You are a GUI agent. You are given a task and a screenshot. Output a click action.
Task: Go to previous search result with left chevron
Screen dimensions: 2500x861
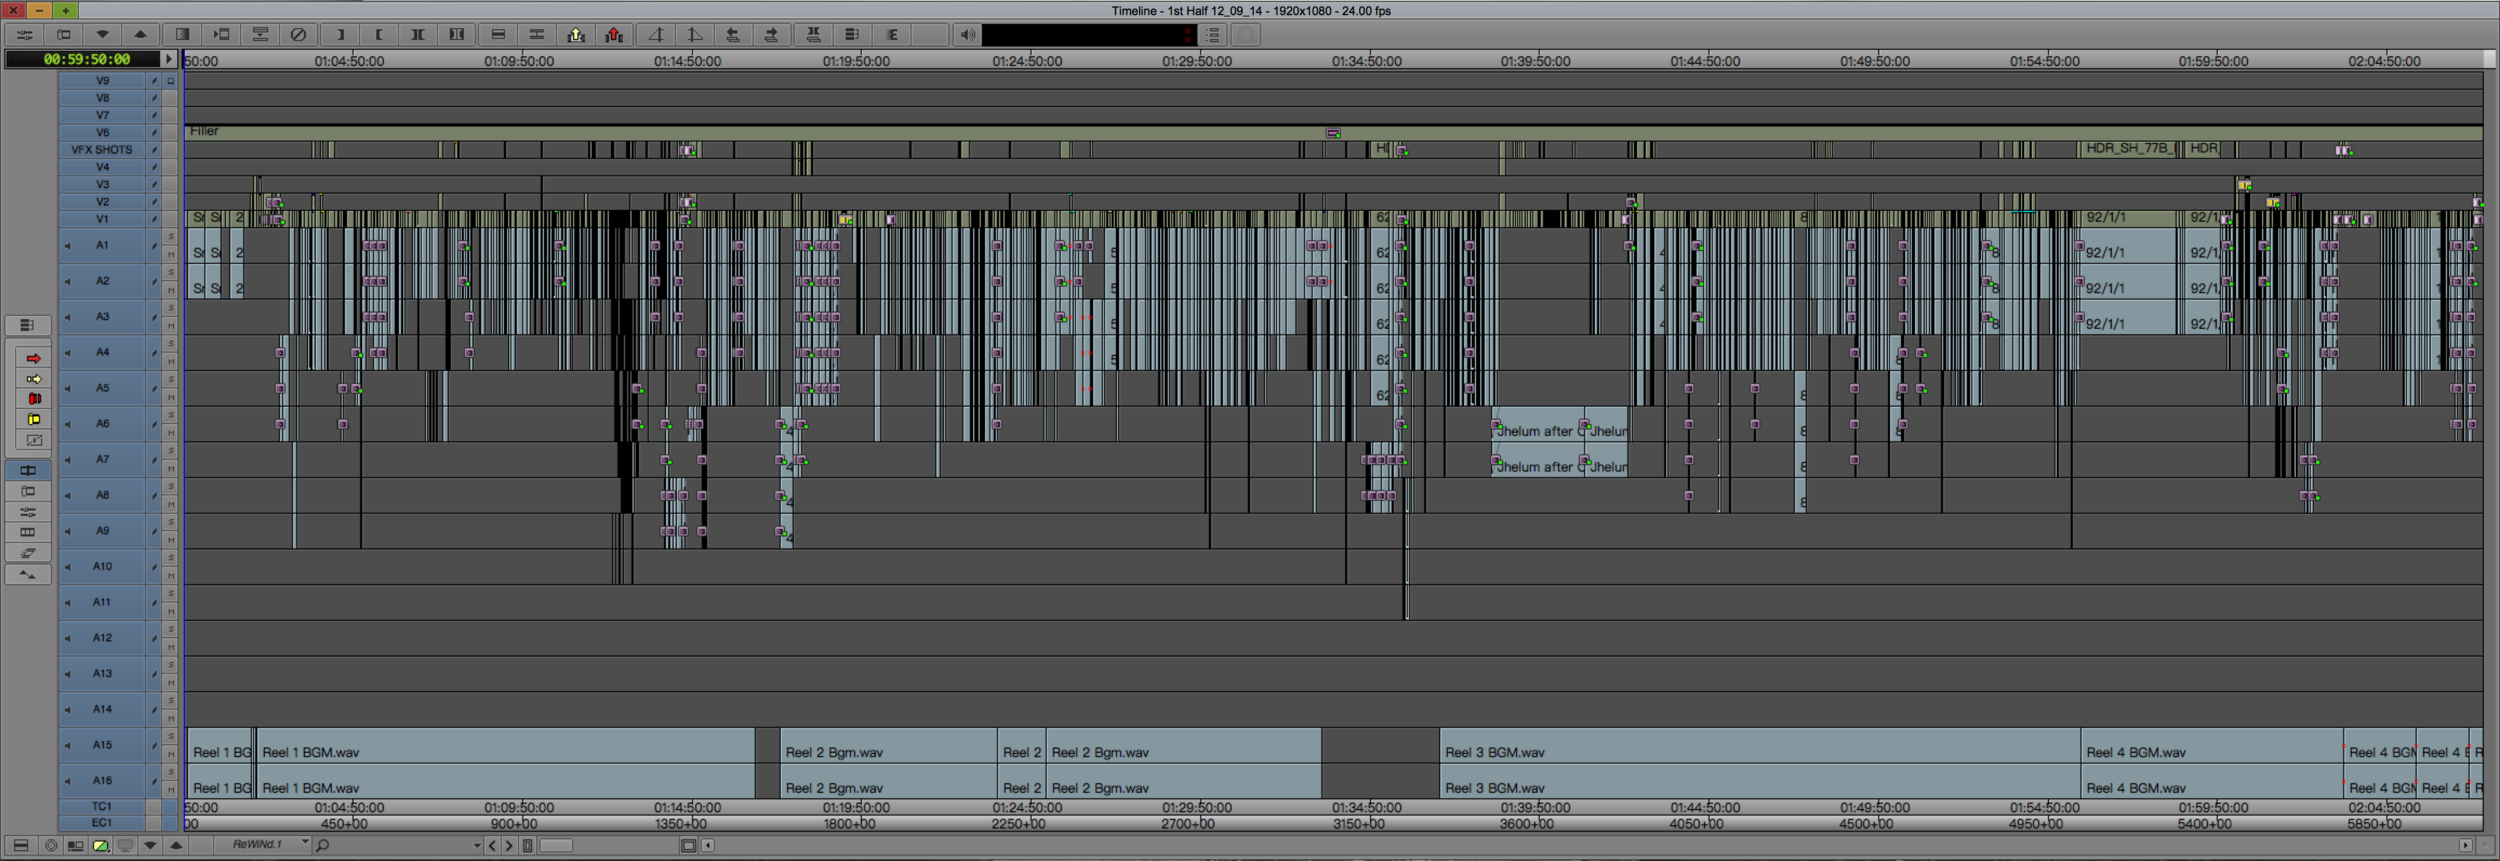click(x=492, y=846)
